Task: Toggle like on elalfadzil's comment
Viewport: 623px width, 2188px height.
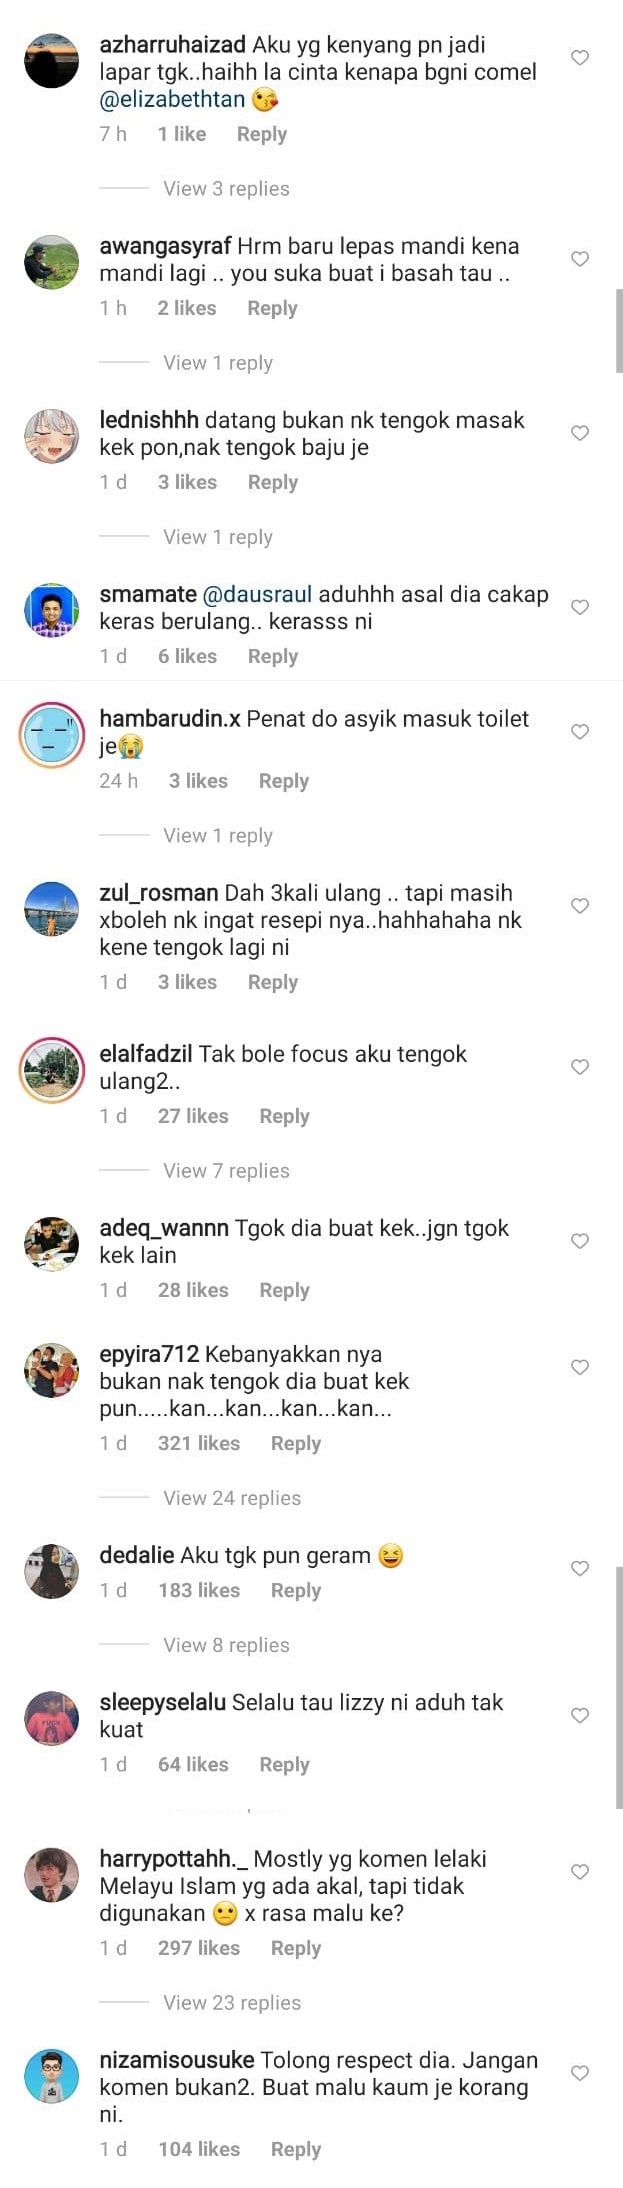Action: [579, 1067]
